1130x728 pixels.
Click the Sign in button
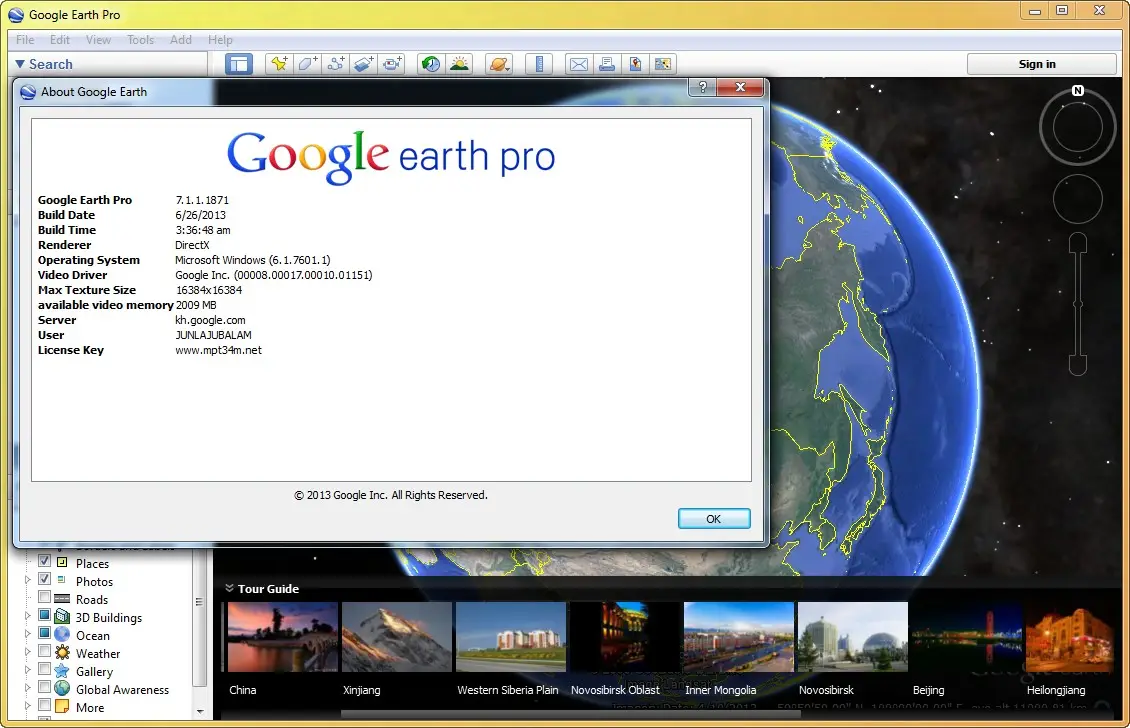click(x=1042, y=64)
